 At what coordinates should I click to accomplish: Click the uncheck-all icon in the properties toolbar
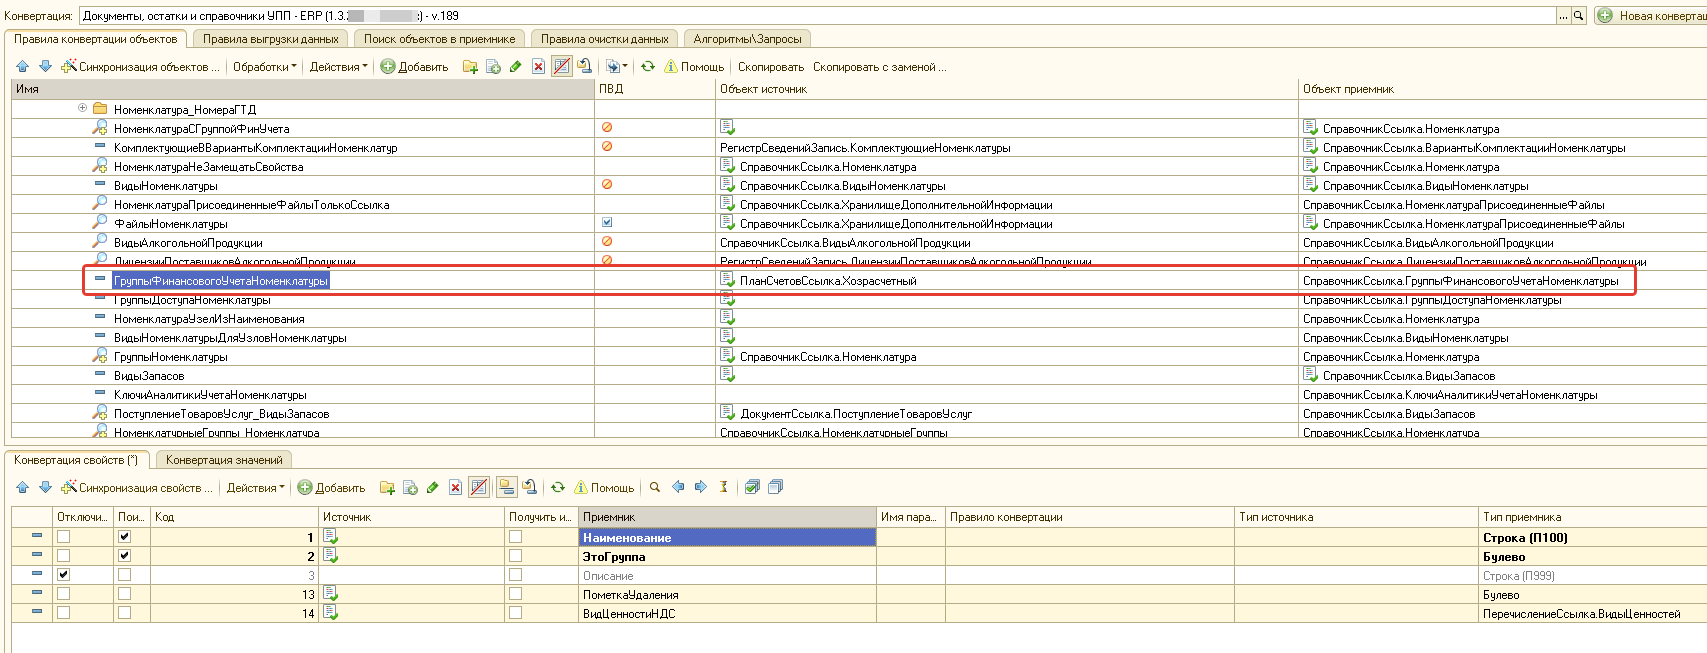point(775,488)
